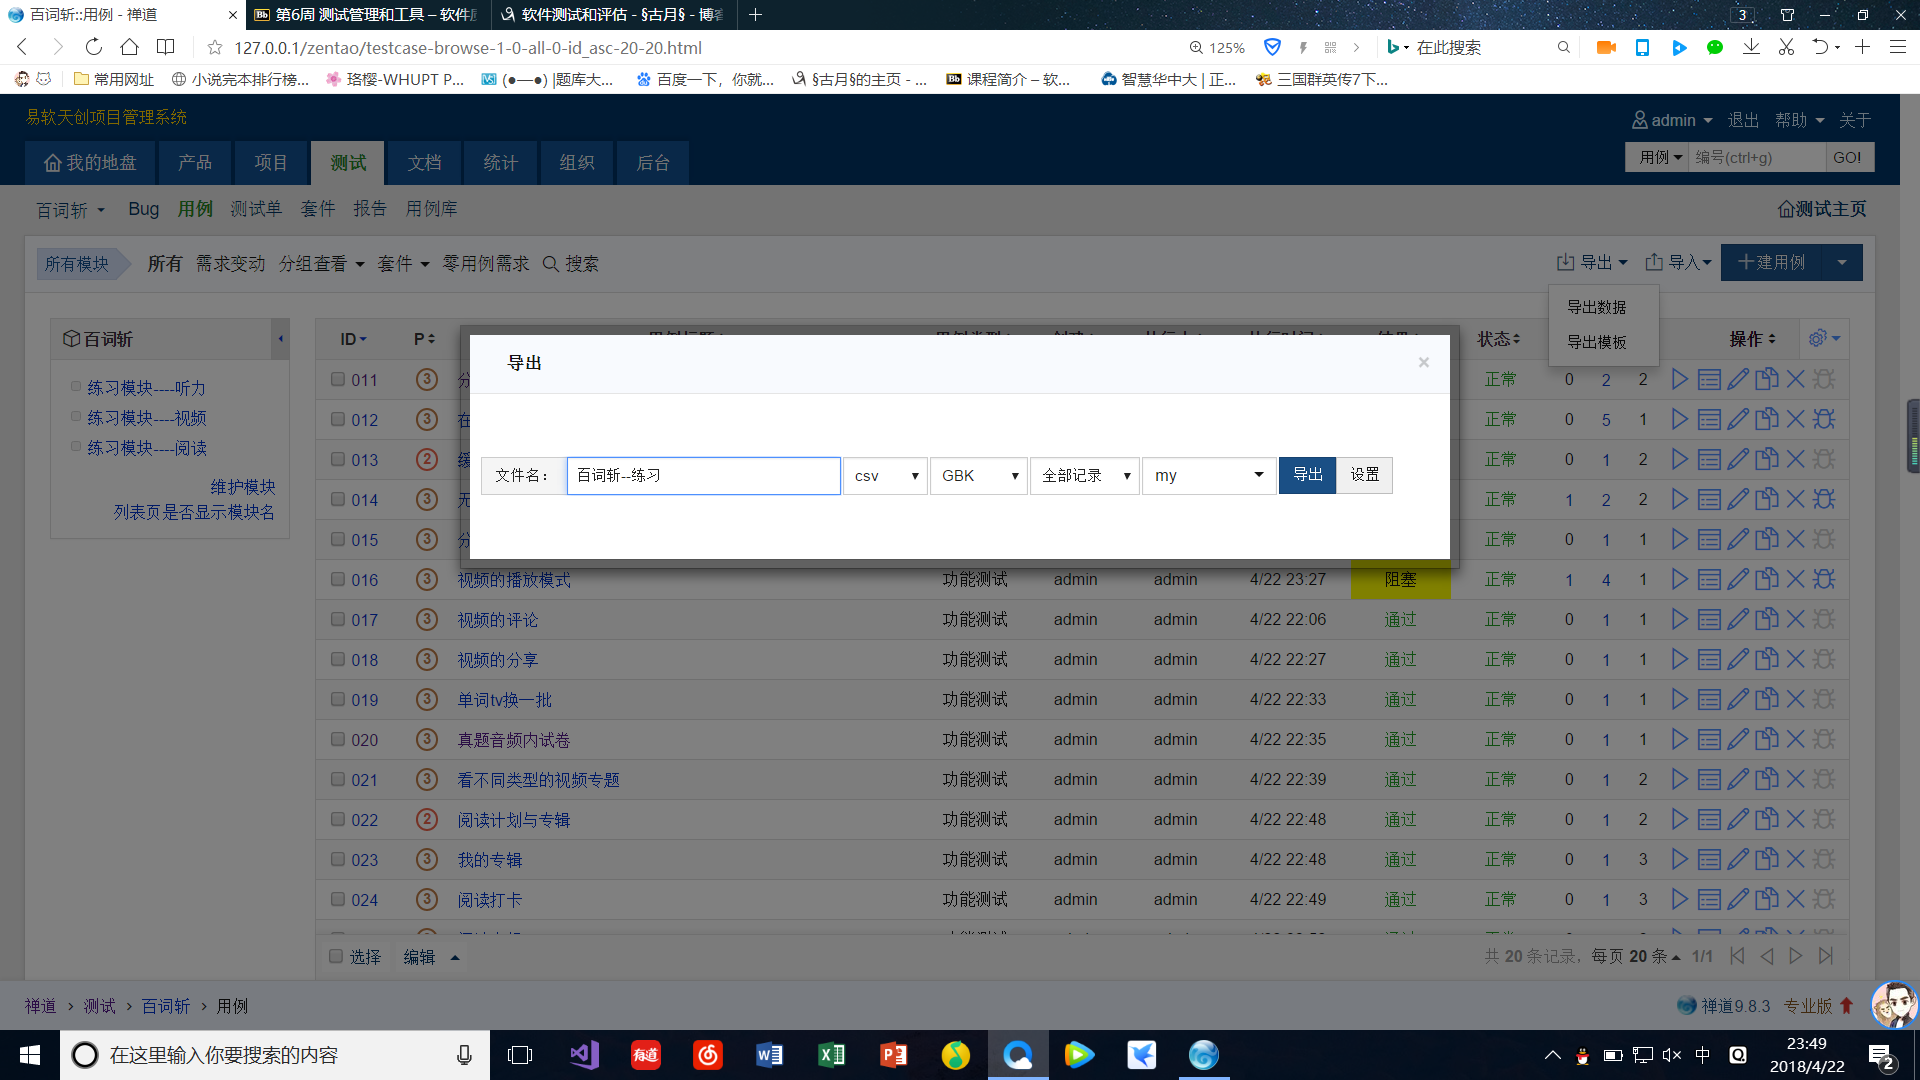This screenshot has width=1920, height=1080.
Task: Select 导出模板 menu entry
Action: [1597, 342]
